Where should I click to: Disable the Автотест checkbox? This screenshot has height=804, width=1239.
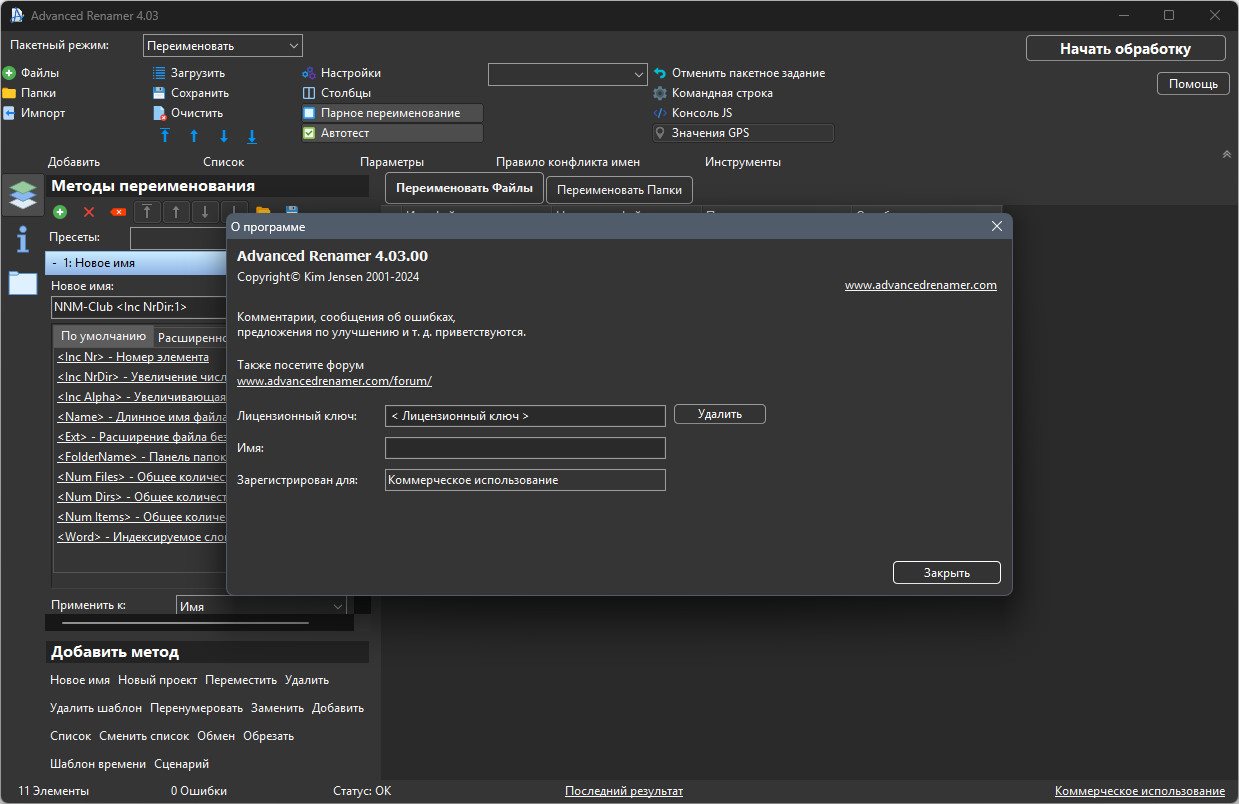click(309, 133)
